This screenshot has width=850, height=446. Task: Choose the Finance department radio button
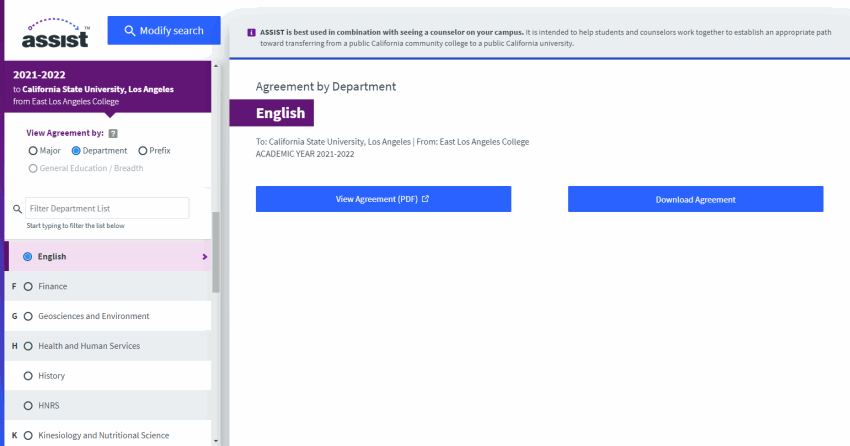28,287
